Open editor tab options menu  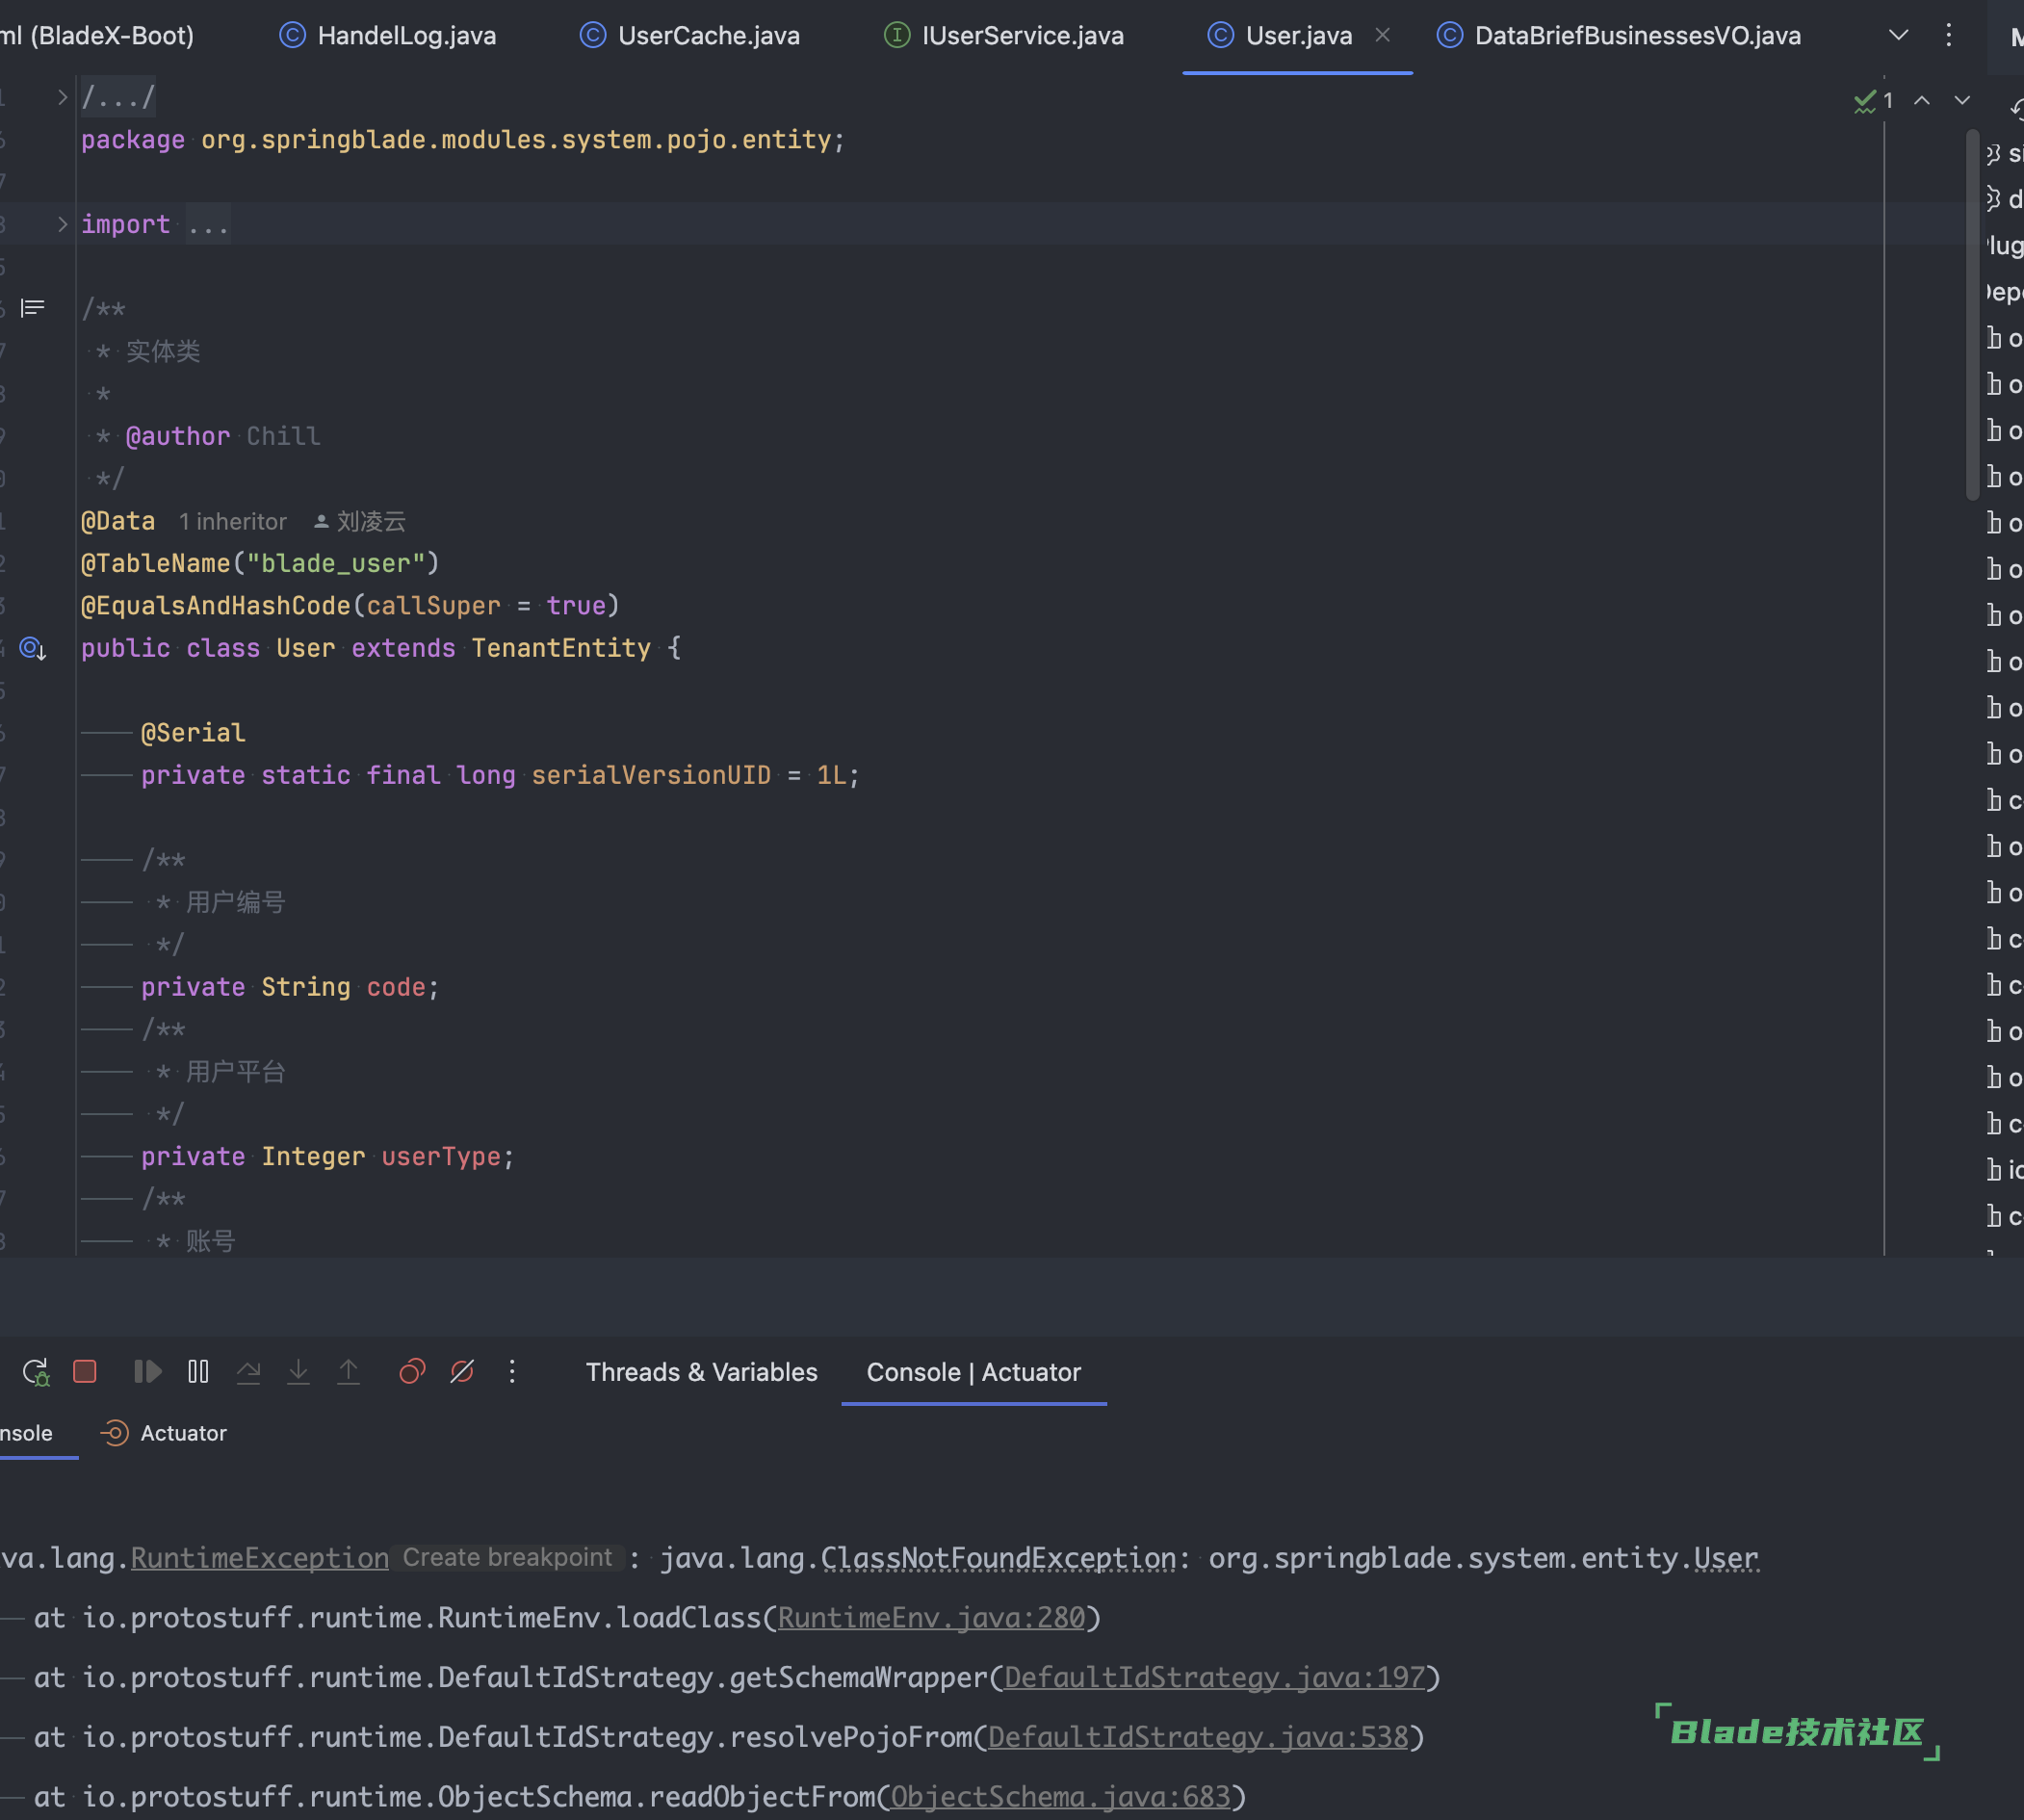pos(1948,35)
